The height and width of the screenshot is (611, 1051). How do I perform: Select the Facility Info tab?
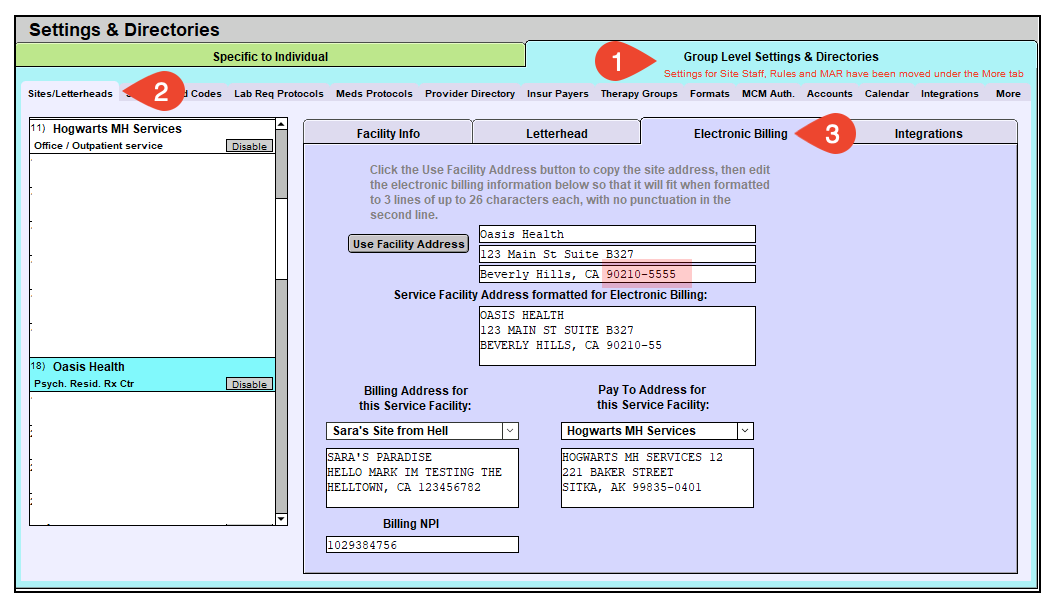coord(388,134)
